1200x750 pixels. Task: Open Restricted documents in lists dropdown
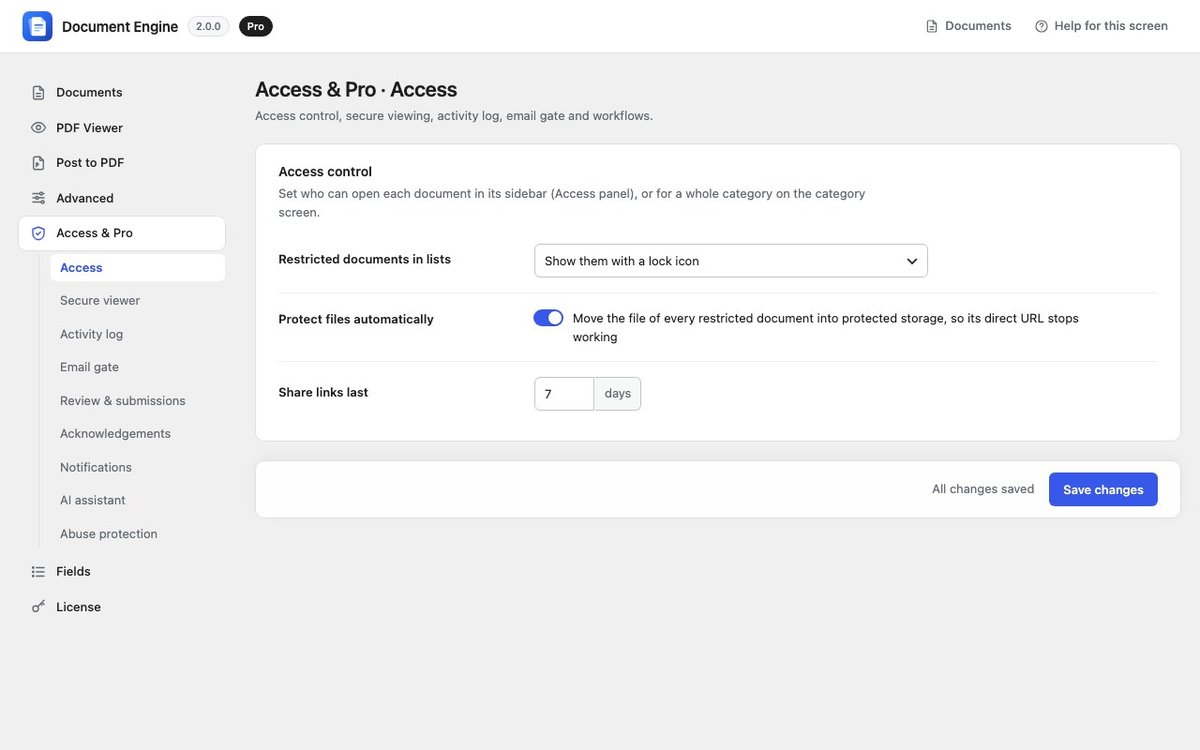pos(731,261)
